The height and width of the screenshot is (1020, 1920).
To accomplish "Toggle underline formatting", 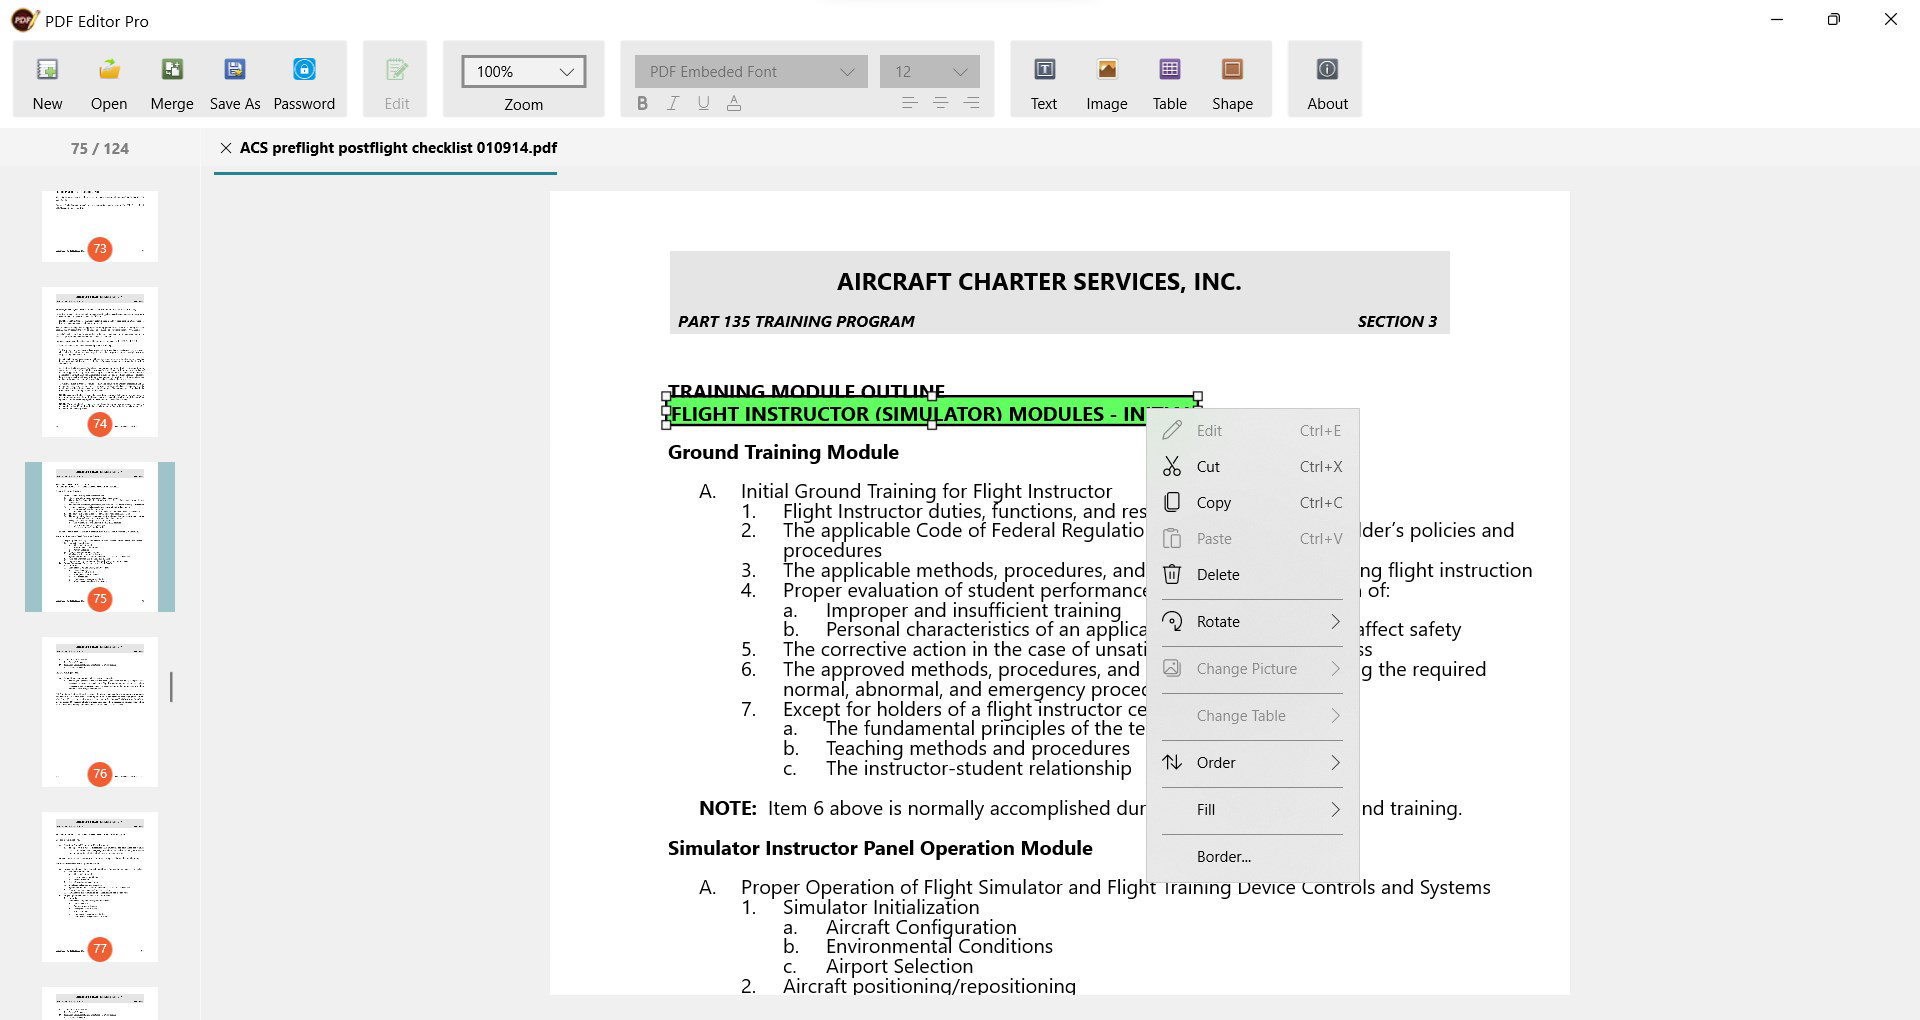I will point(704,103).
